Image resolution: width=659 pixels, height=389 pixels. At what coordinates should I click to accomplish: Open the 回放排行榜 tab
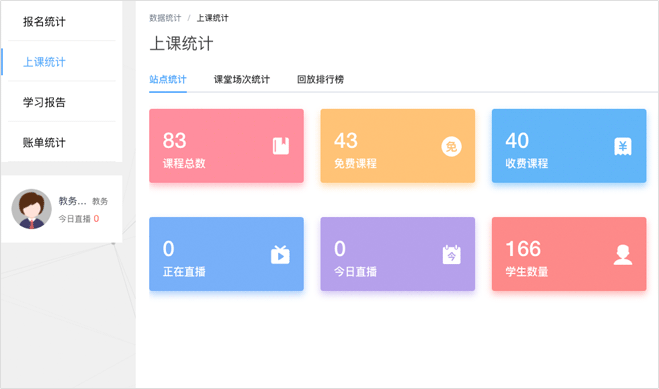point(320,79)
